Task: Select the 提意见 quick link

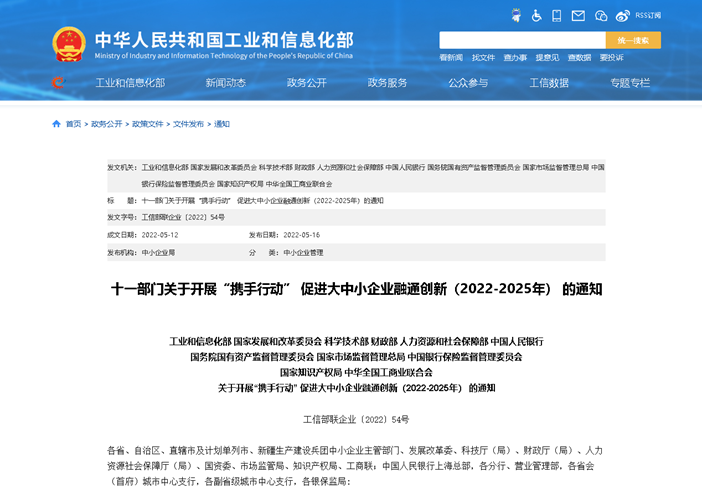Action: (547, 58)
